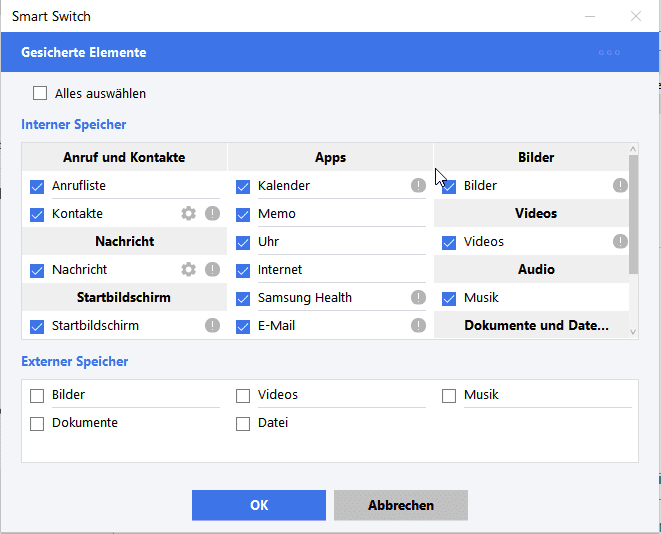
Task: Uncheck Kalender checkbox
Action: point(243,186)
